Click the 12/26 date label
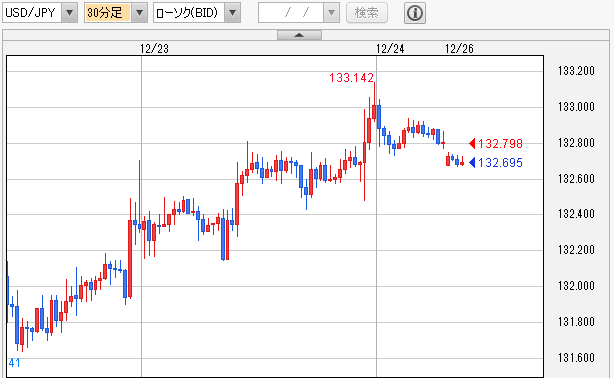This screenshot has height=378, width=614. (x=459, y=49)
